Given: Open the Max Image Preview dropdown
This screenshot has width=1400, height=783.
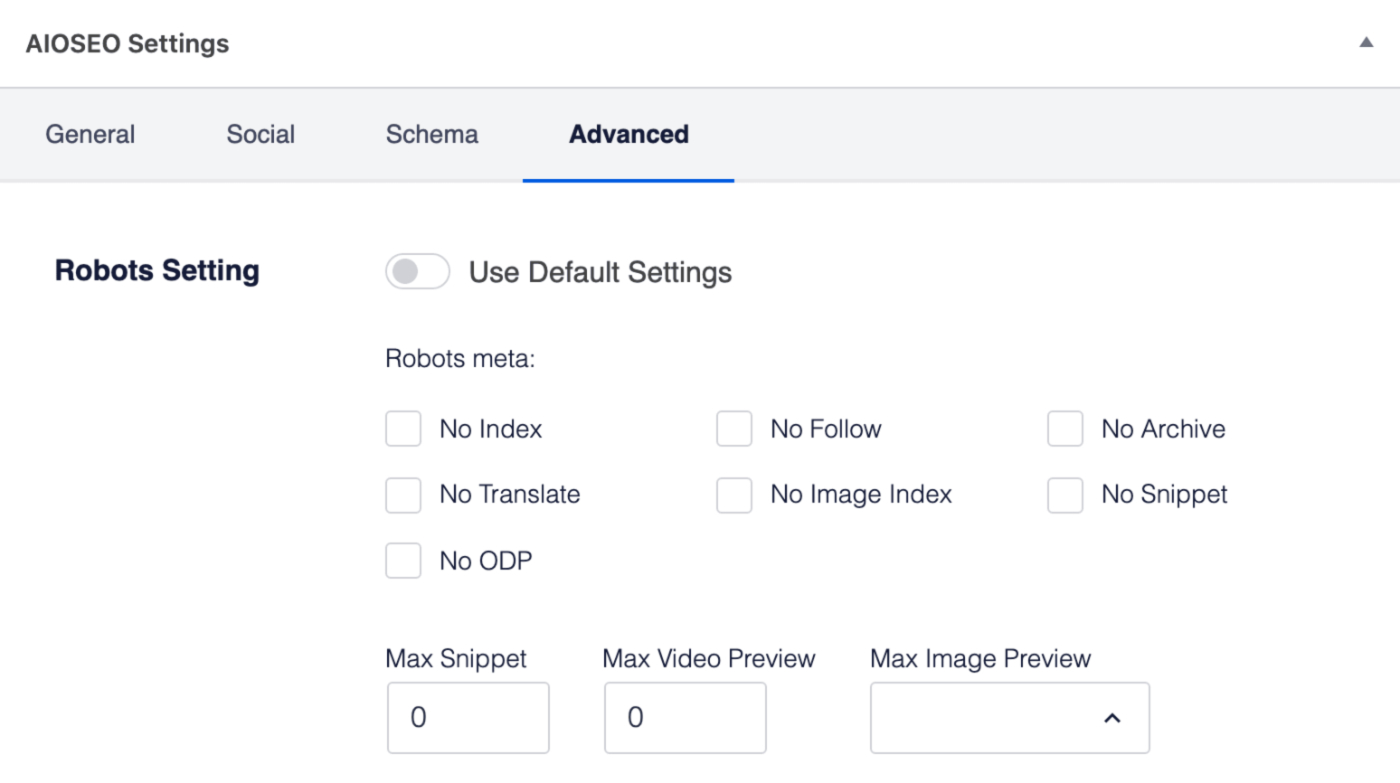Looking at the screenshot, I should 1010,718.
